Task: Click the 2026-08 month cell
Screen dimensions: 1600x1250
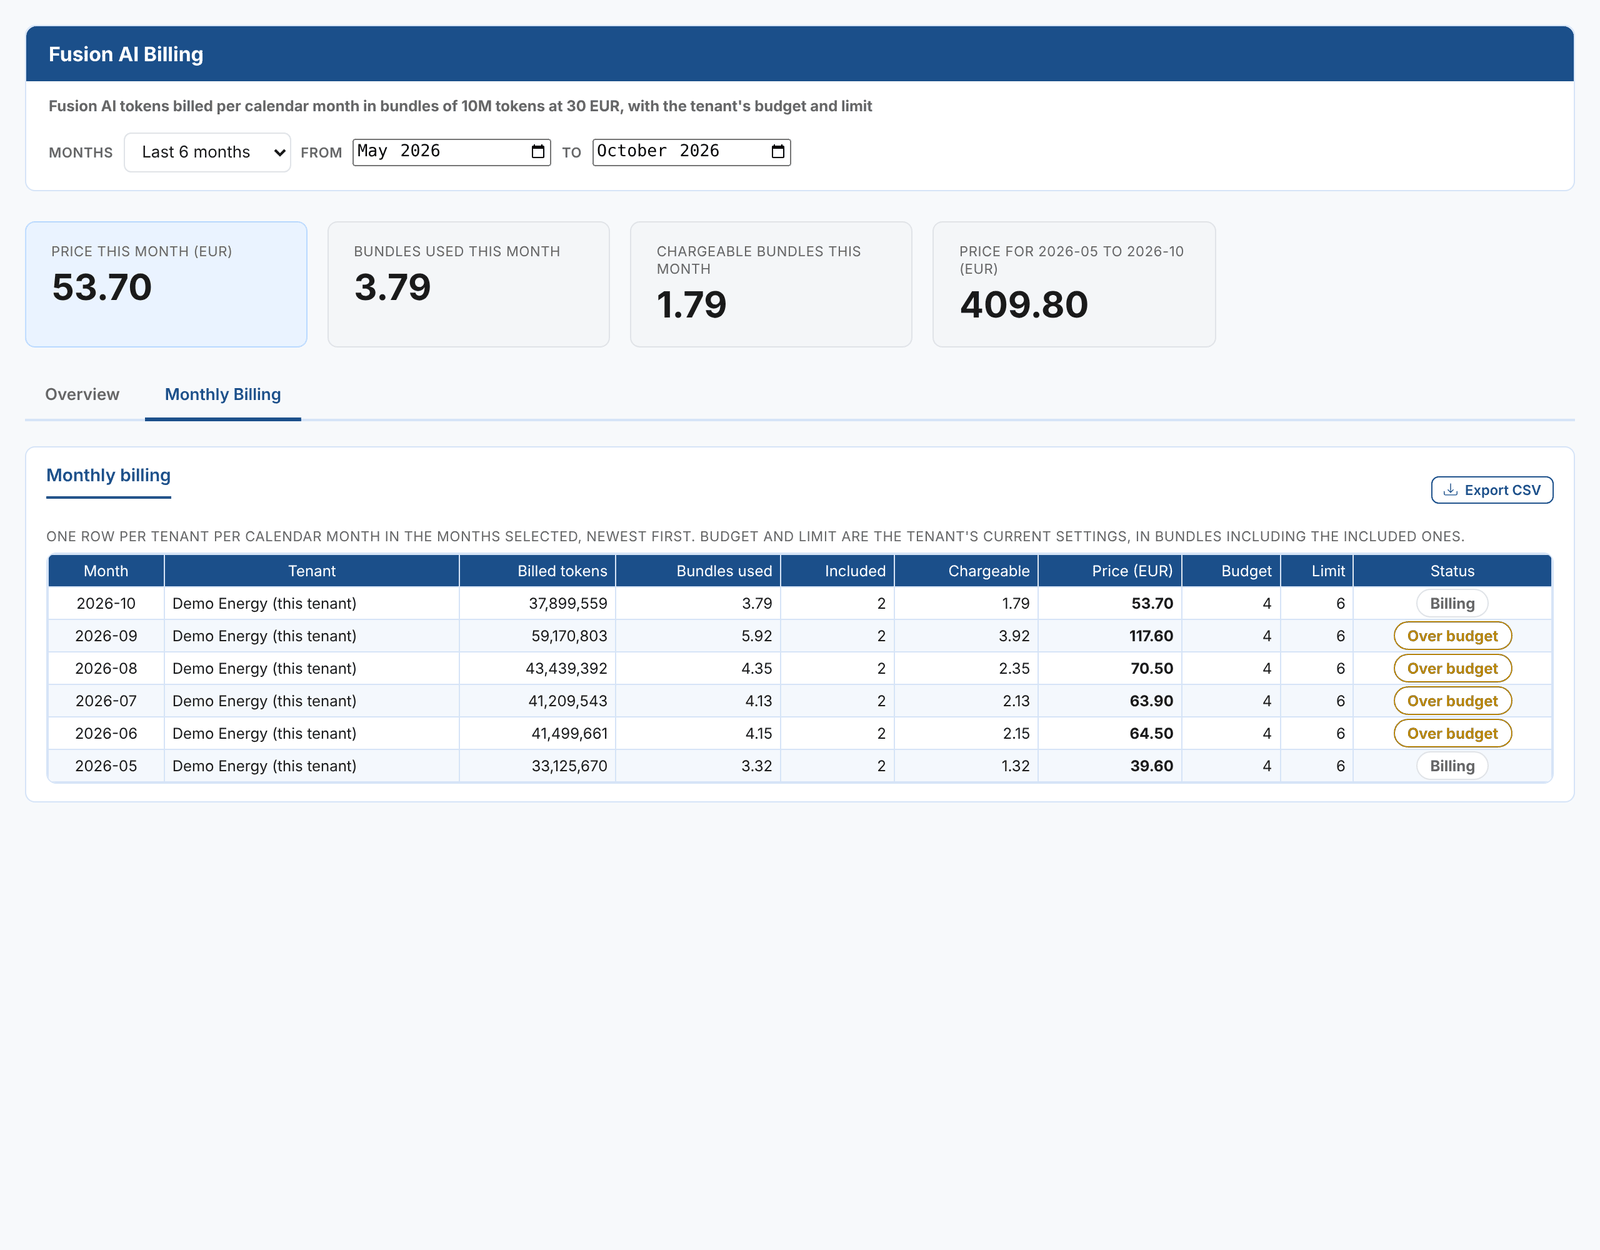Action: pos(106,669)
